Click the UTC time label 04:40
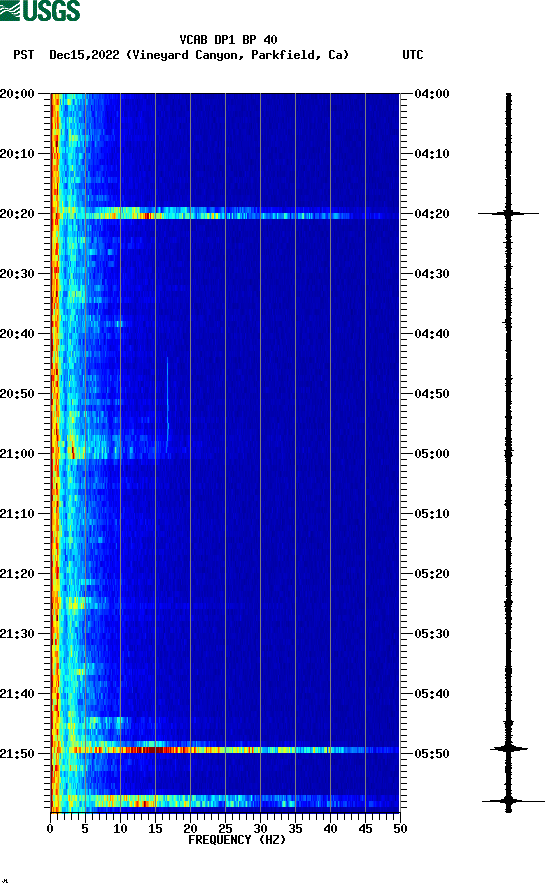 coord(432,334)
